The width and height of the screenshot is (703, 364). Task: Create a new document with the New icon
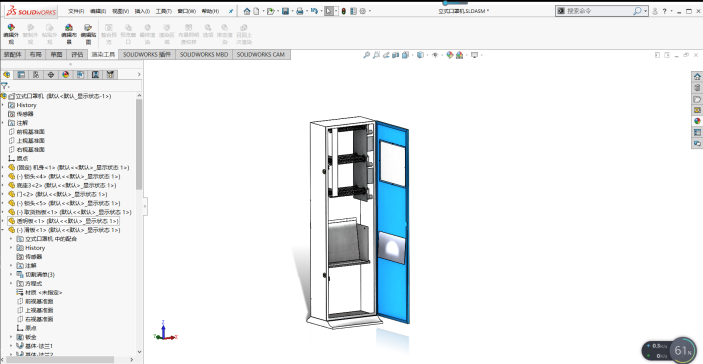coord(256,11)
